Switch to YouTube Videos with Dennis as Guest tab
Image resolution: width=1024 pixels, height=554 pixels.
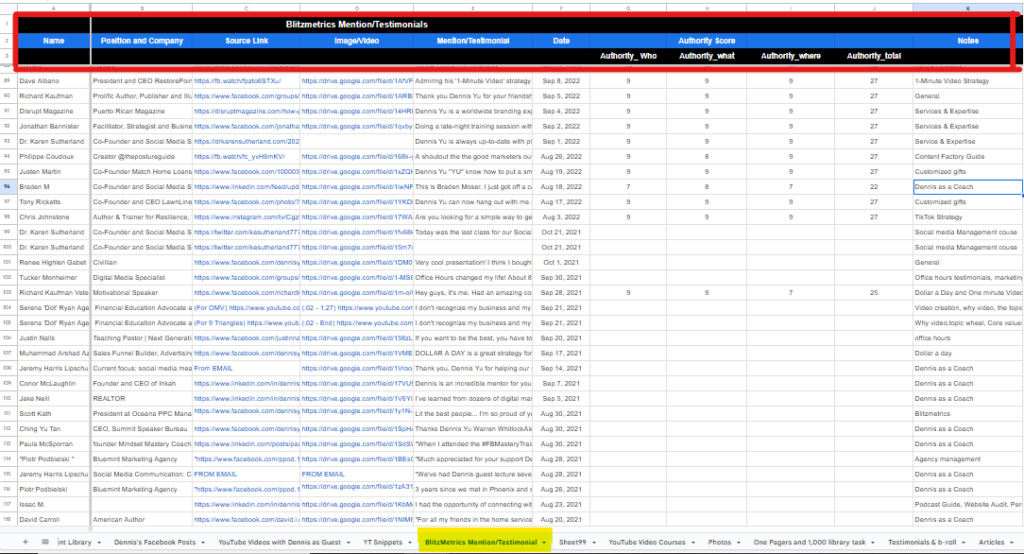tap(280, 542)
